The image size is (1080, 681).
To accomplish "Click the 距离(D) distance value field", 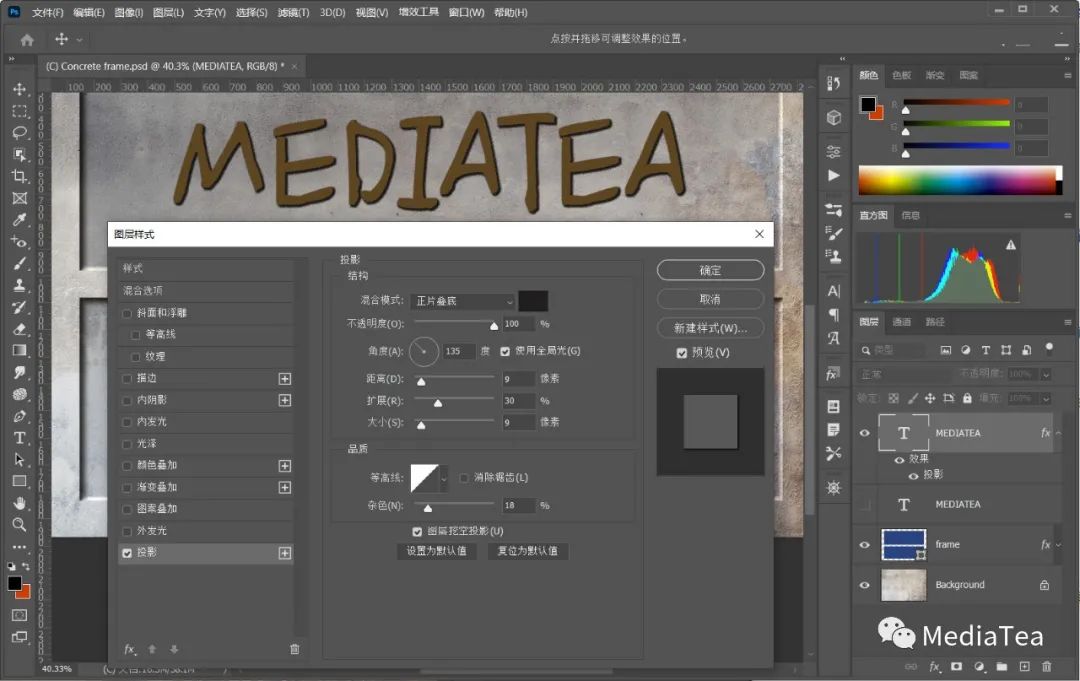I will 518,379.
